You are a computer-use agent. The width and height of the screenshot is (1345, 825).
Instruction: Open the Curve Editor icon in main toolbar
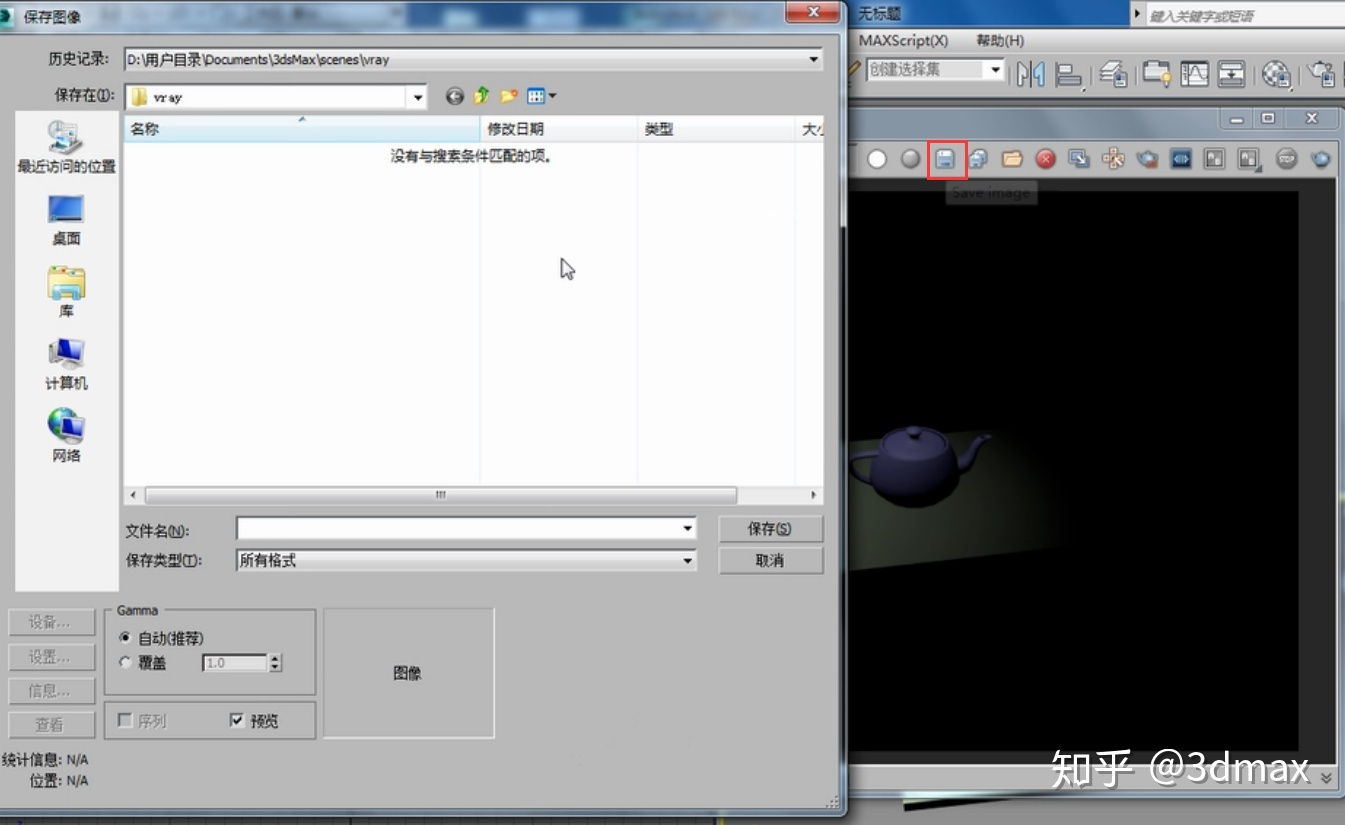[1194, 74]
